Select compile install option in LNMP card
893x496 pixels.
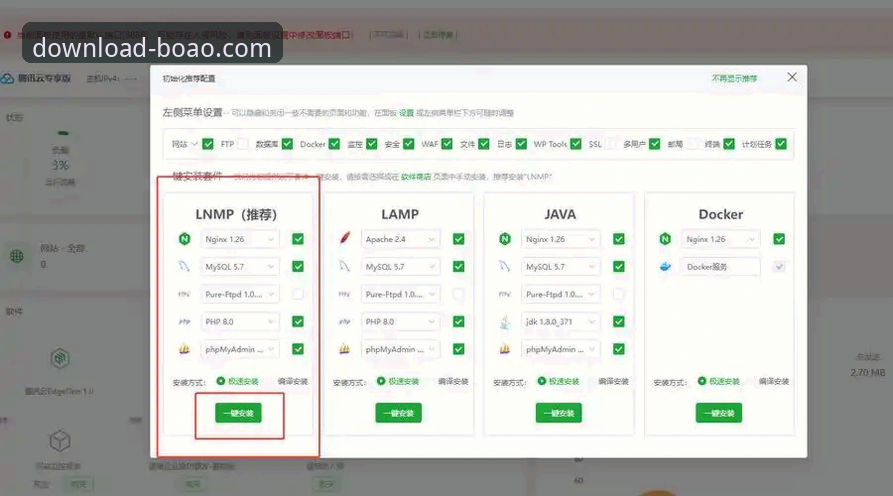(x=293, y=382)
